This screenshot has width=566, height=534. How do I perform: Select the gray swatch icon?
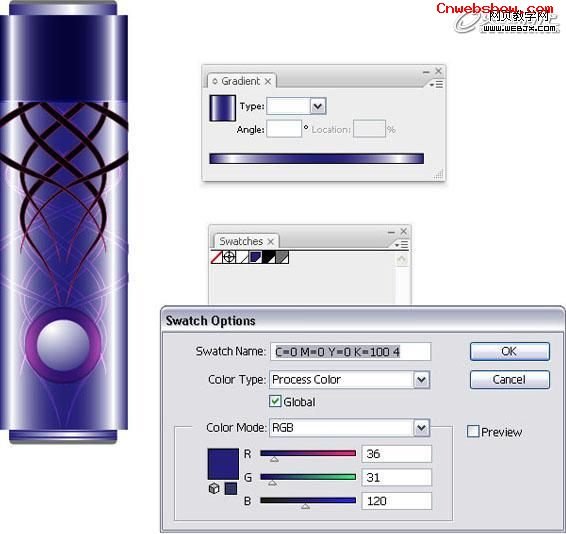pyautogui.click(x=282, y=257)
